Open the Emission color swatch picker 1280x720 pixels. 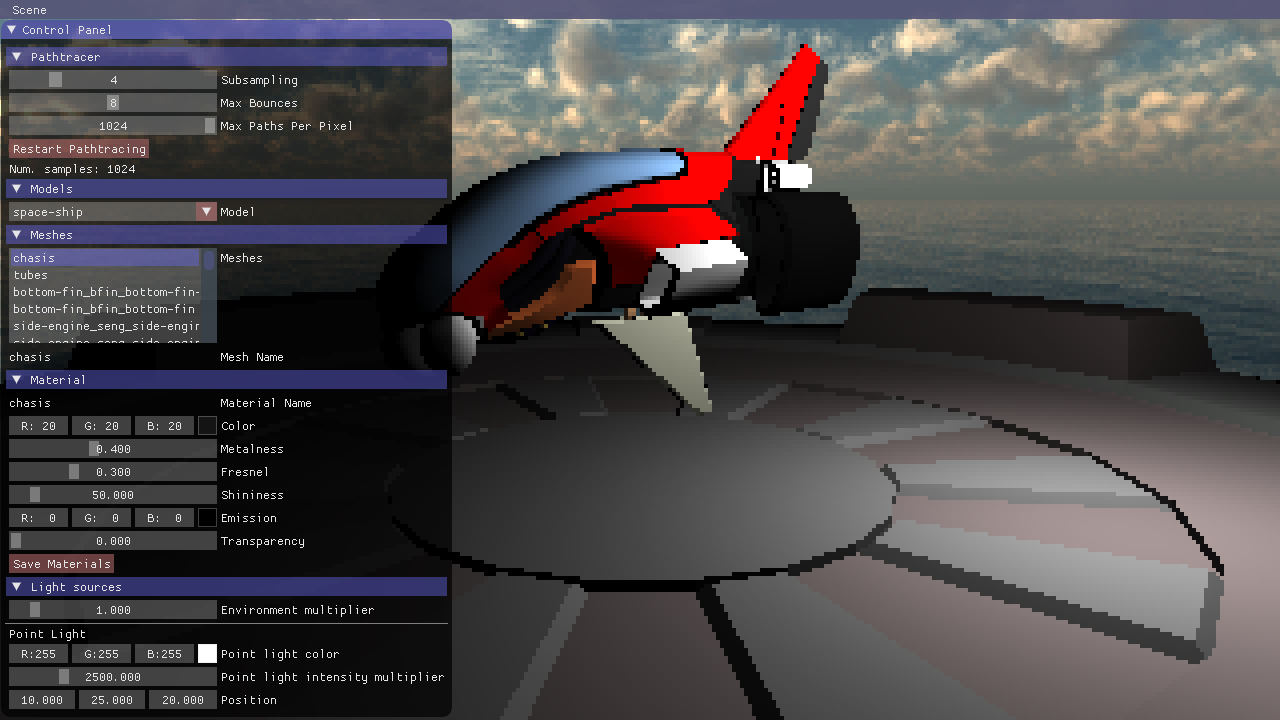click(207, 518)
